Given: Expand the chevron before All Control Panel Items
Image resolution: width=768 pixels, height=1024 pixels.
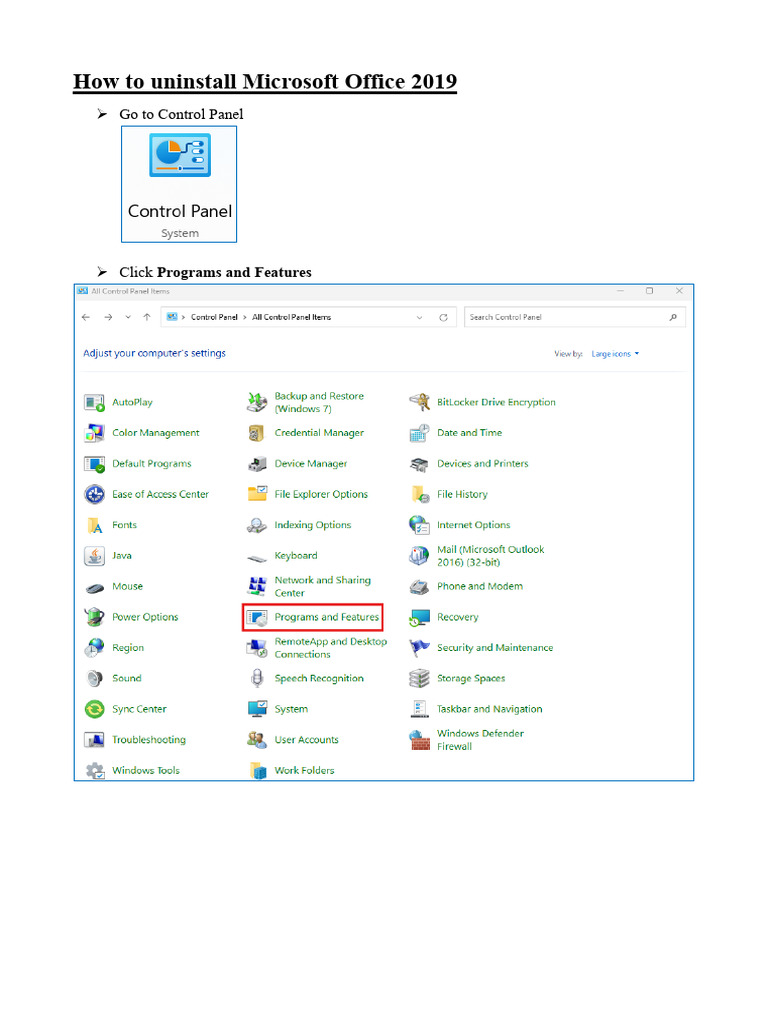Looking at the screenshot, I should coord(245,317).
